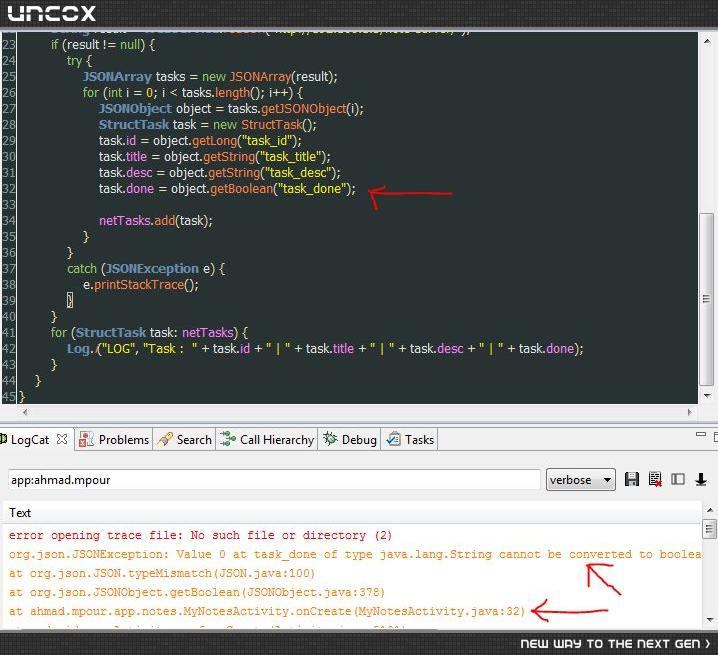Clear the LogCat log
Image resolution: width=718 pixels, height=655 pixels.
(x=655, y=480)
